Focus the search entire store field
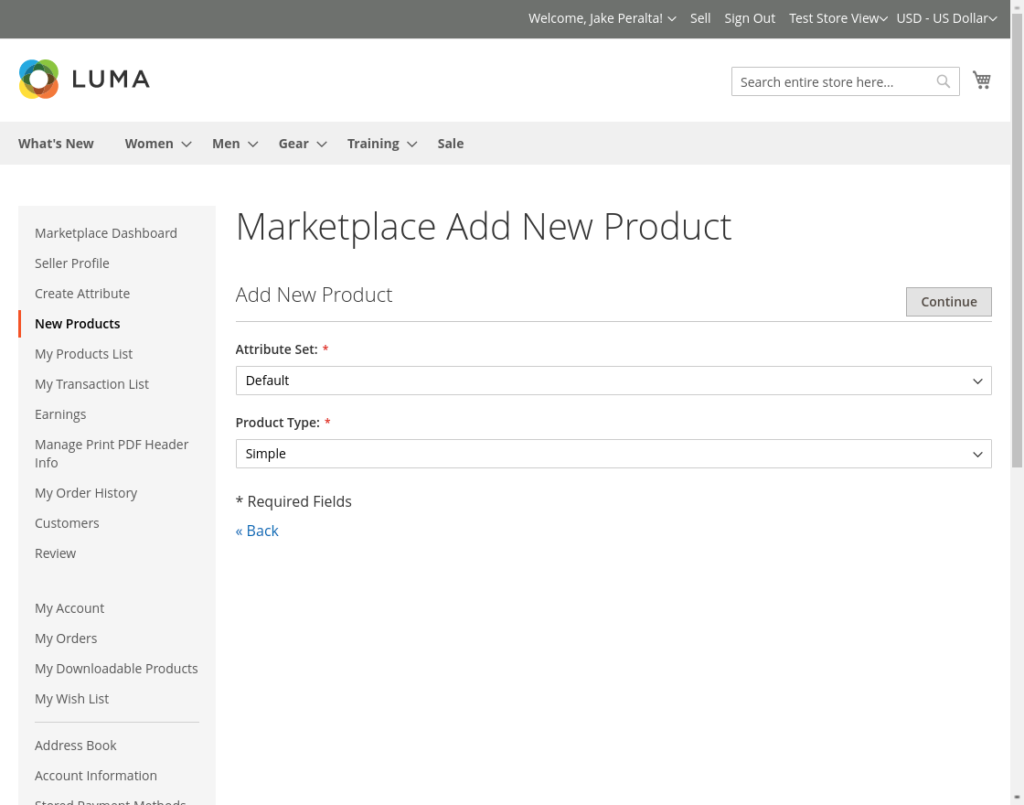Viewport: 1024px width, 805px height. click(832, 82)
